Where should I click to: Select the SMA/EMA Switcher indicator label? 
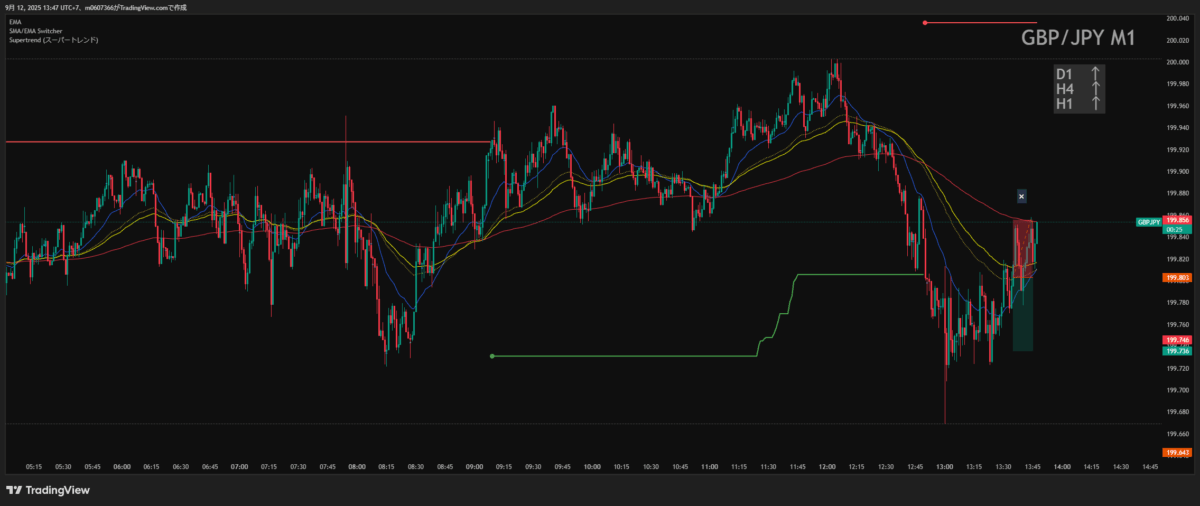tap(36, 30)
